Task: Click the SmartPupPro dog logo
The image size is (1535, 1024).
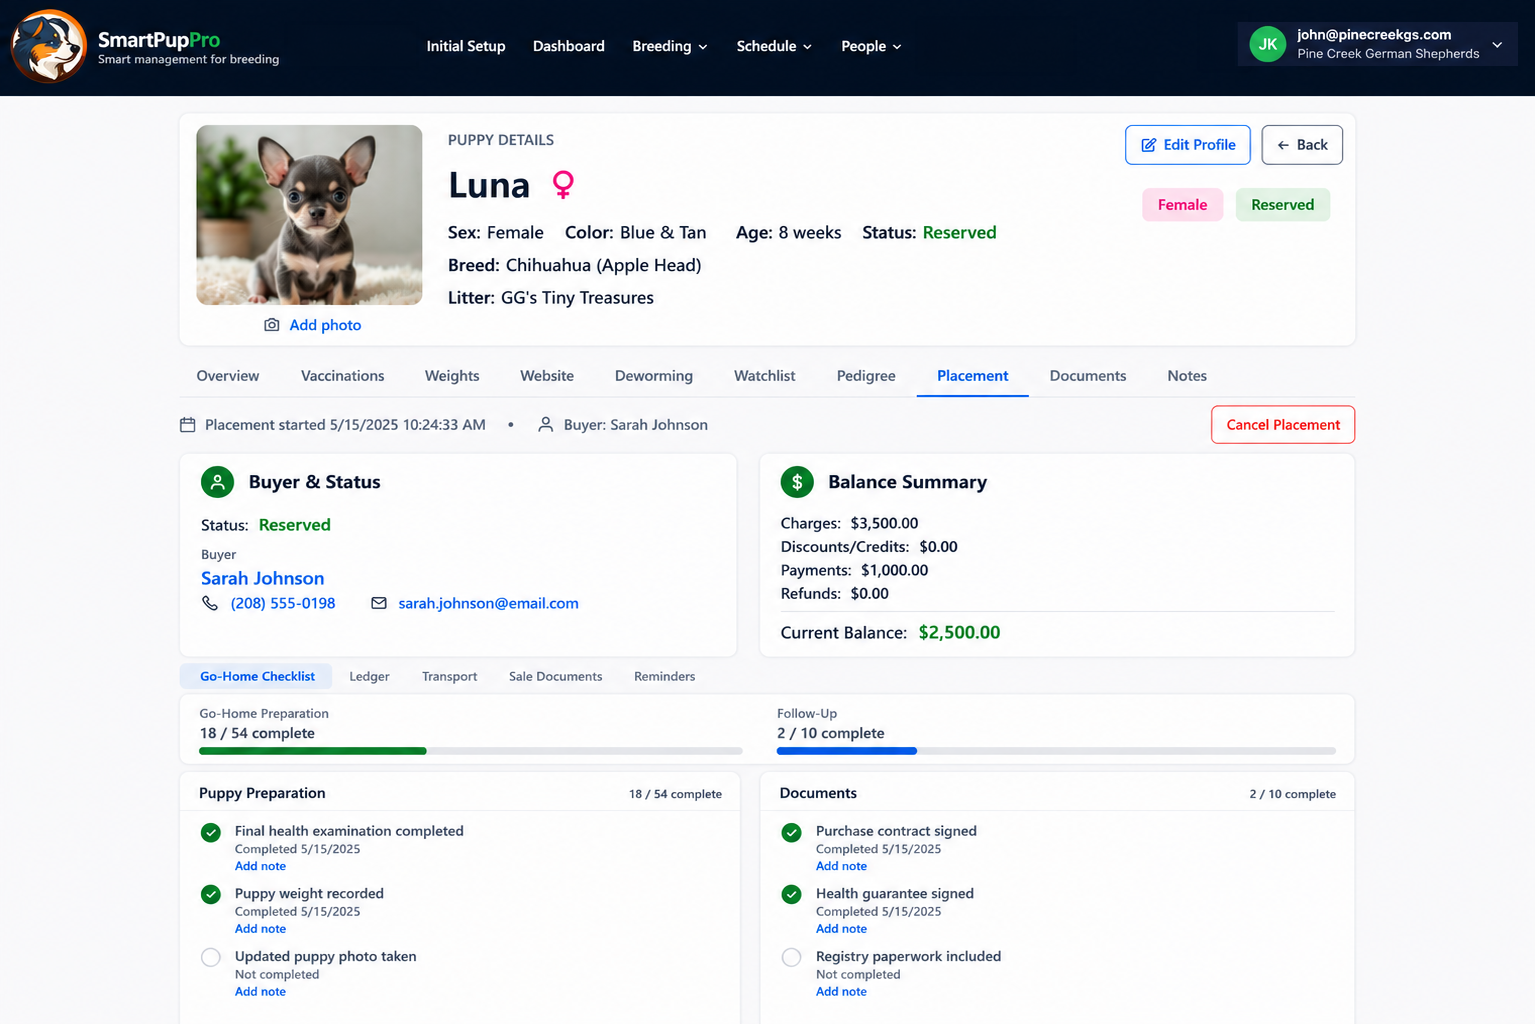Action: pyautogui.click(x=48, y=46)
